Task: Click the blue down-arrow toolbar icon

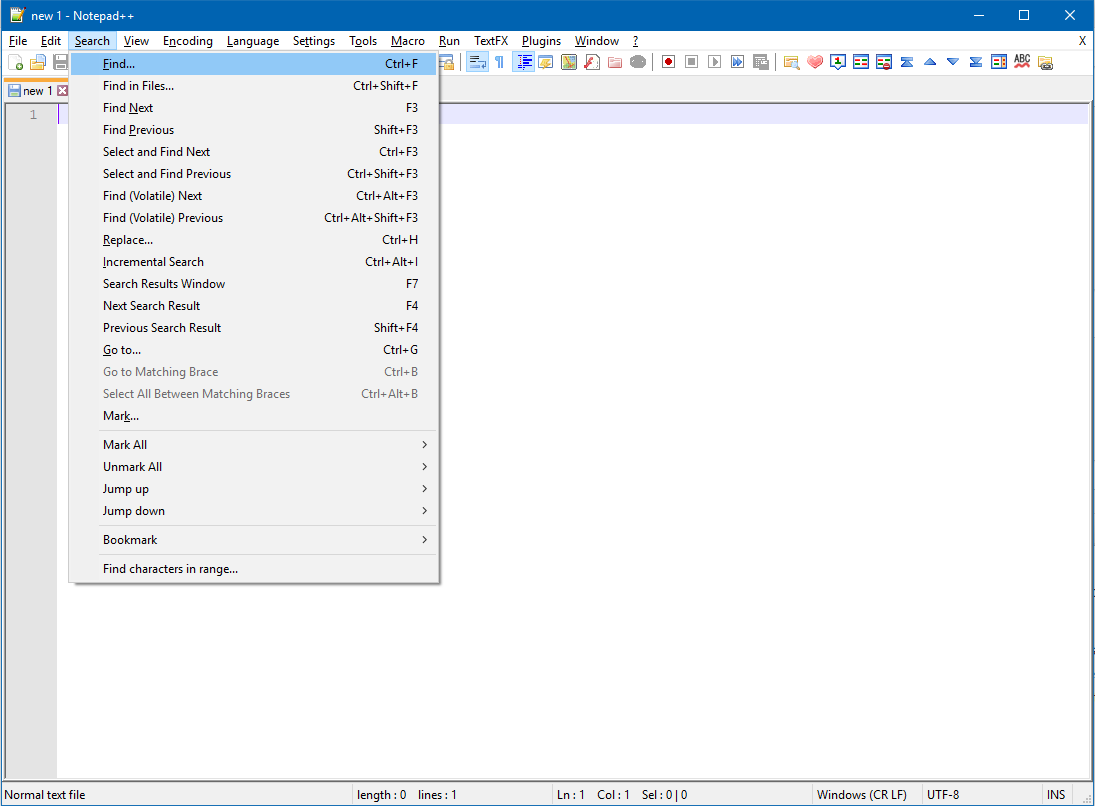Action: 953,62
